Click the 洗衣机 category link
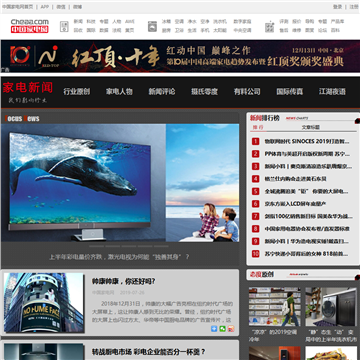Image resolution: width=360 pixels, height=360 pixels. [220, 21]
